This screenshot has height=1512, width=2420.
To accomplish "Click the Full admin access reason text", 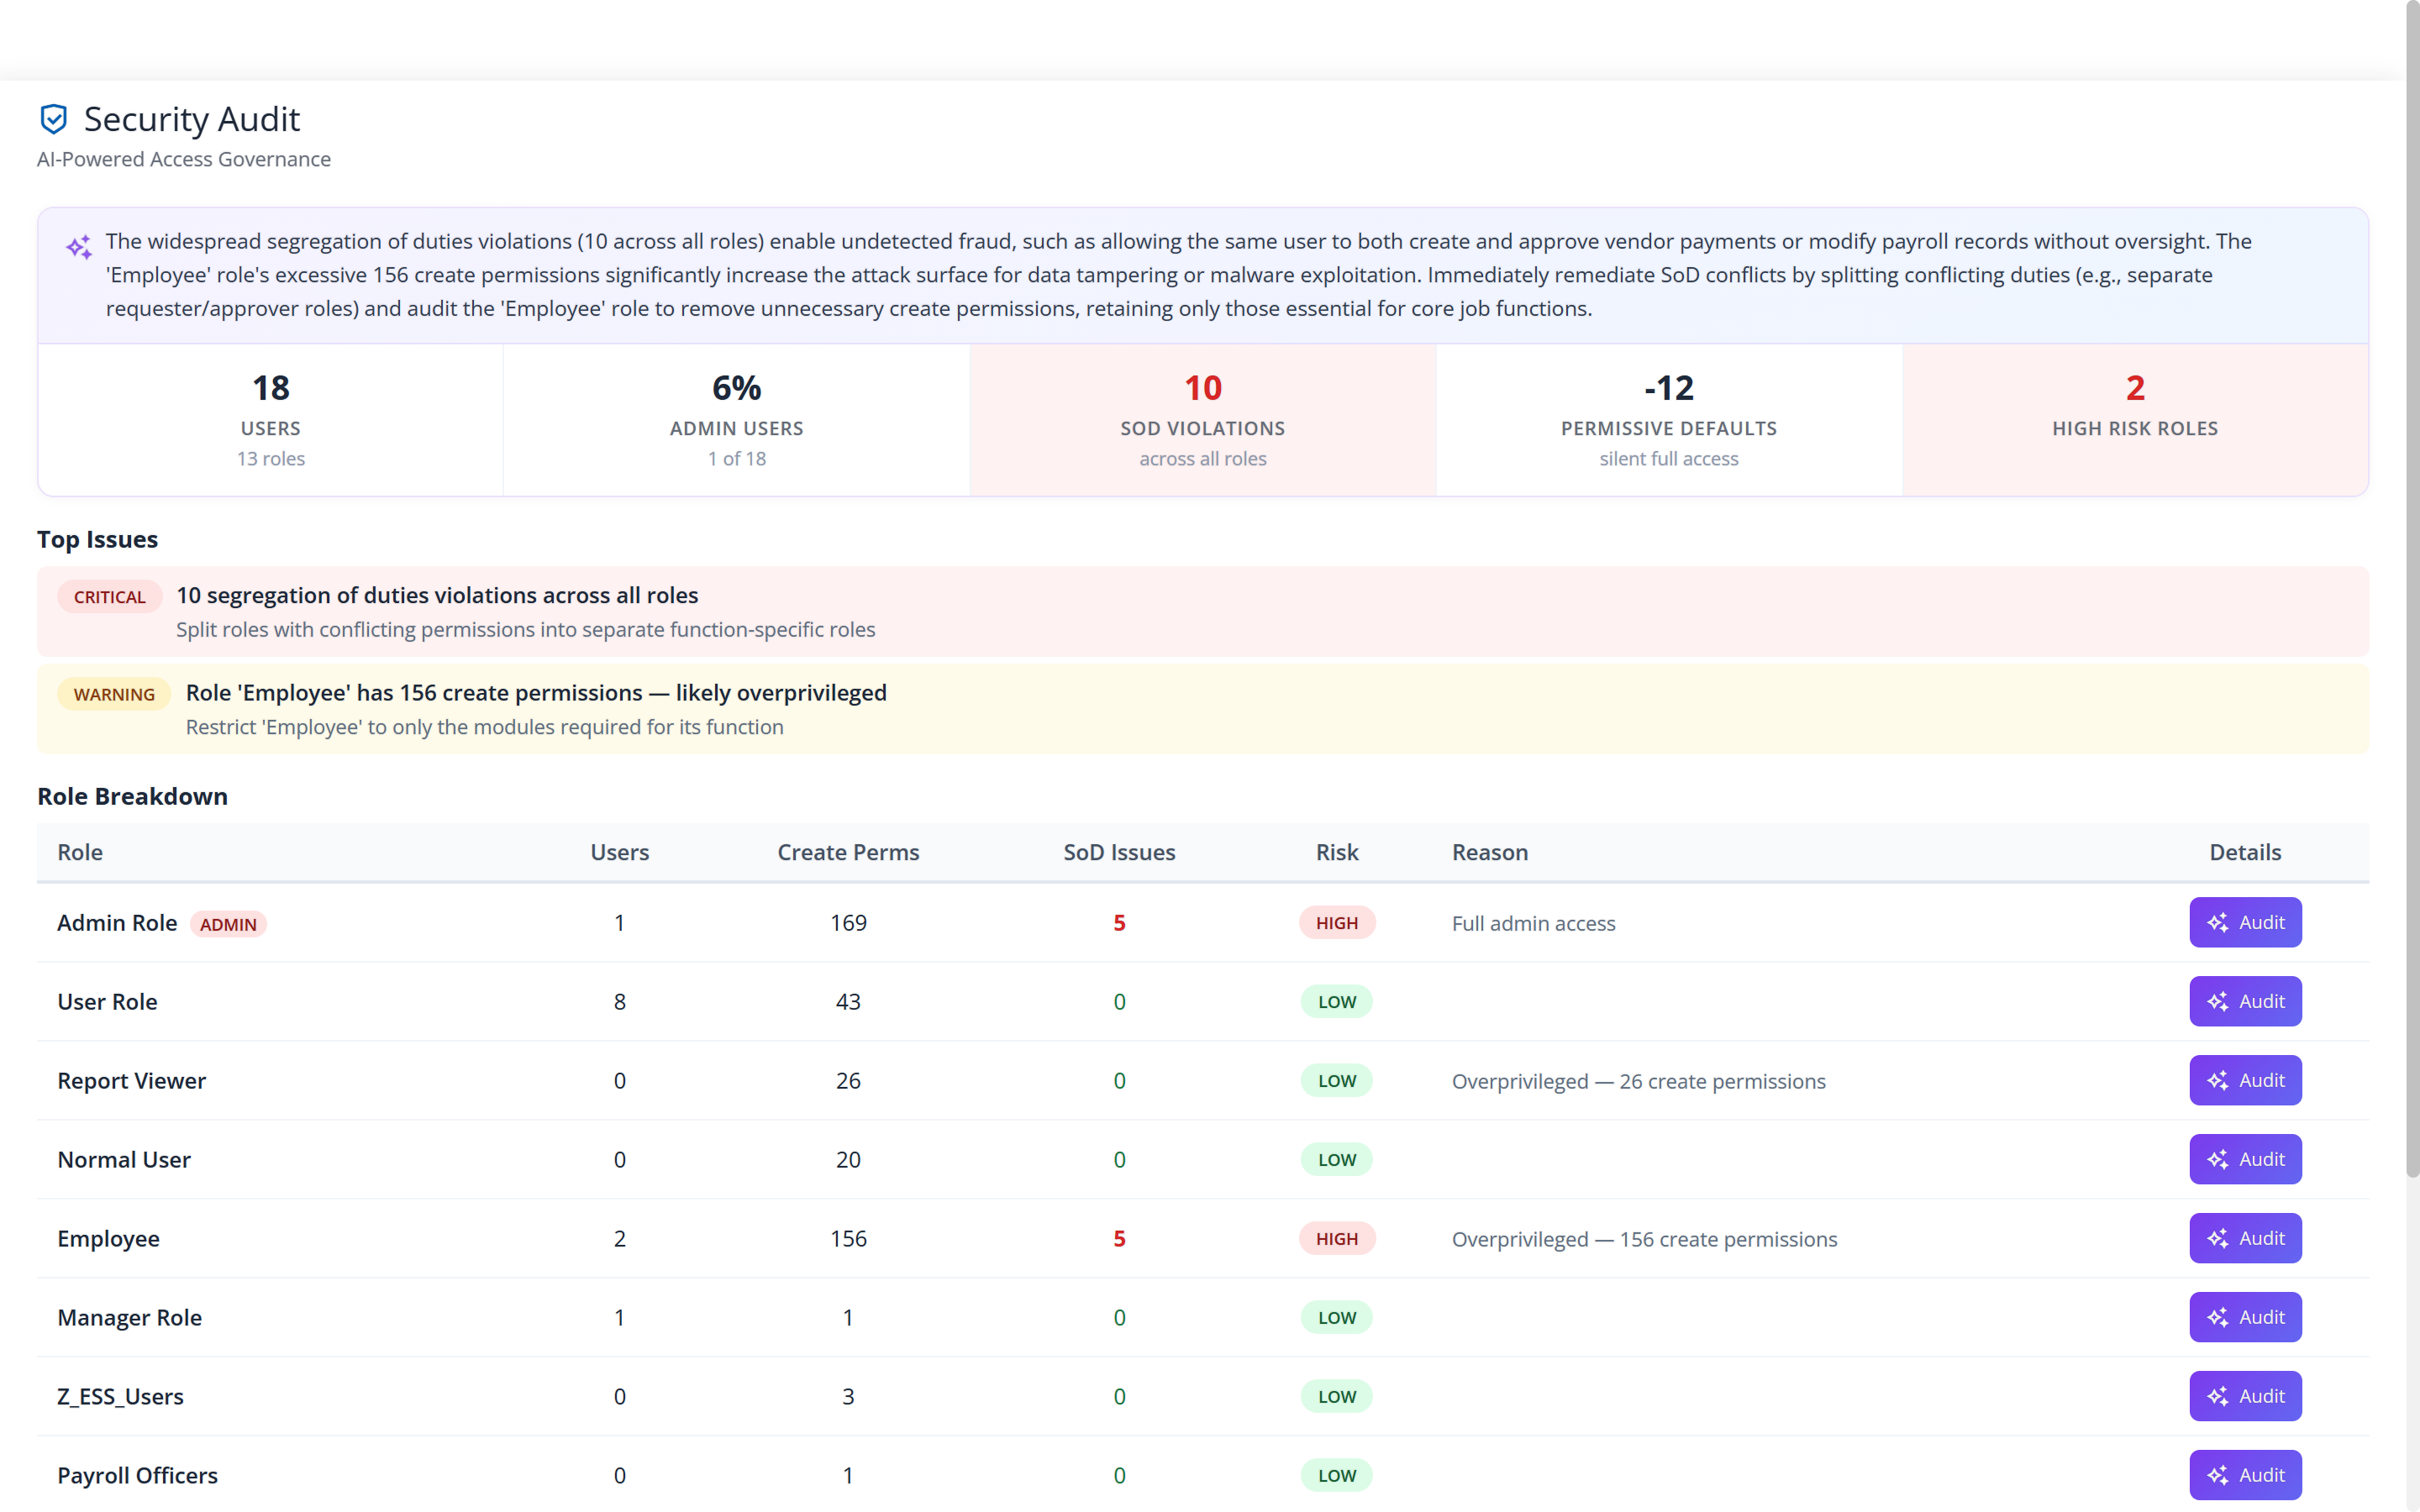I will pos(1533,923).
